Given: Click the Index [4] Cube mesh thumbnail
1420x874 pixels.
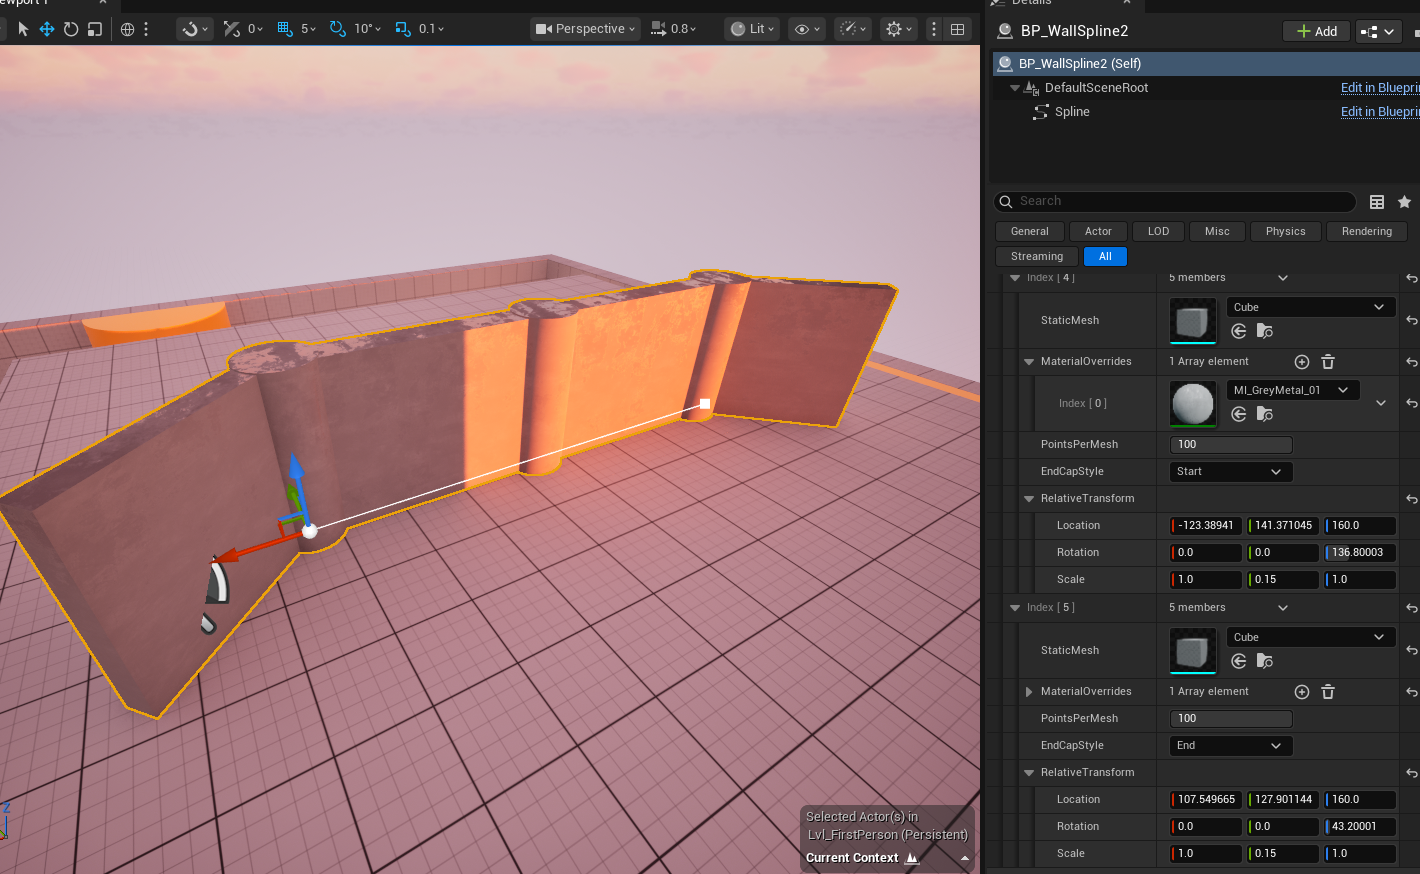Looking at the screenshot, I should click(x=1193, y=321).
